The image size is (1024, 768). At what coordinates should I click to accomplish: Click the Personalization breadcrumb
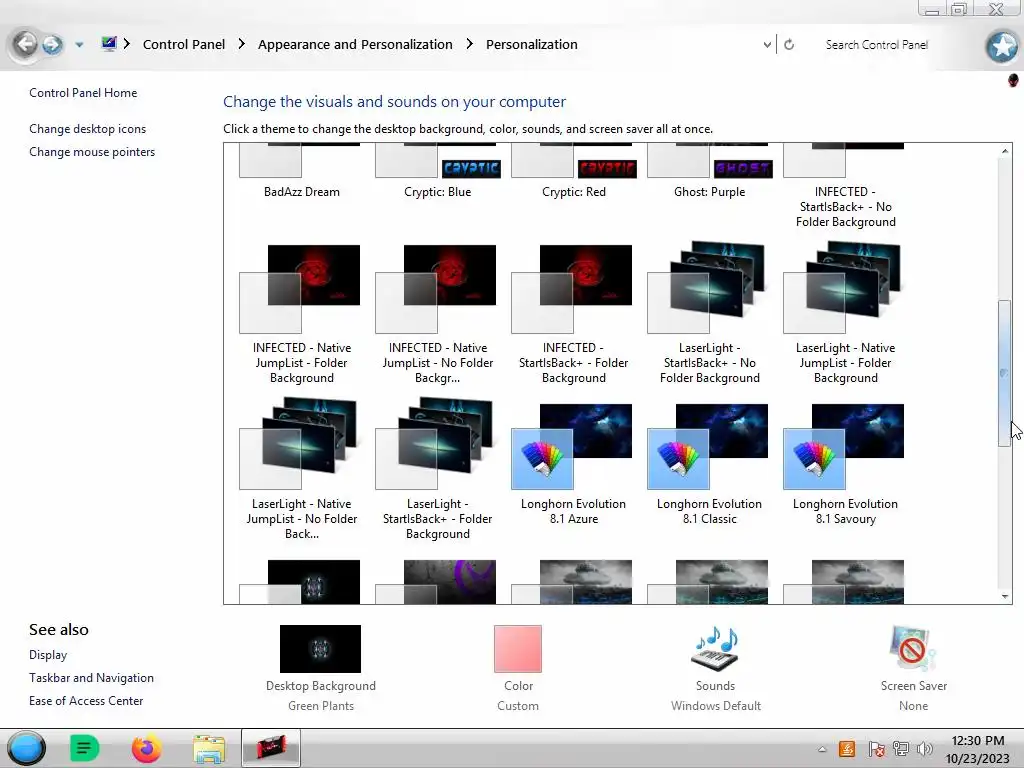click(532, 44)
